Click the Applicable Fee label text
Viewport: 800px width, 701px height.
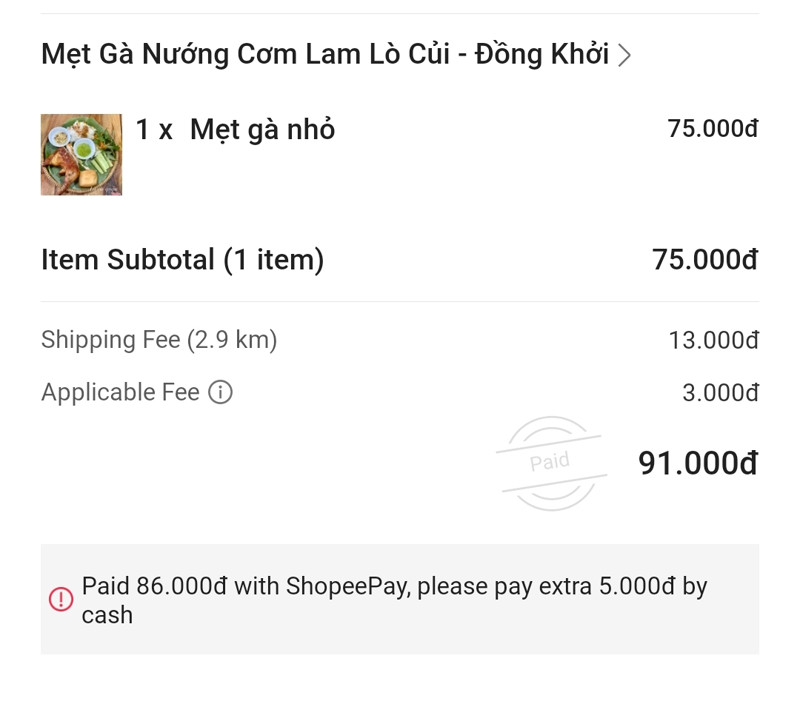click(x=120, y=393)
